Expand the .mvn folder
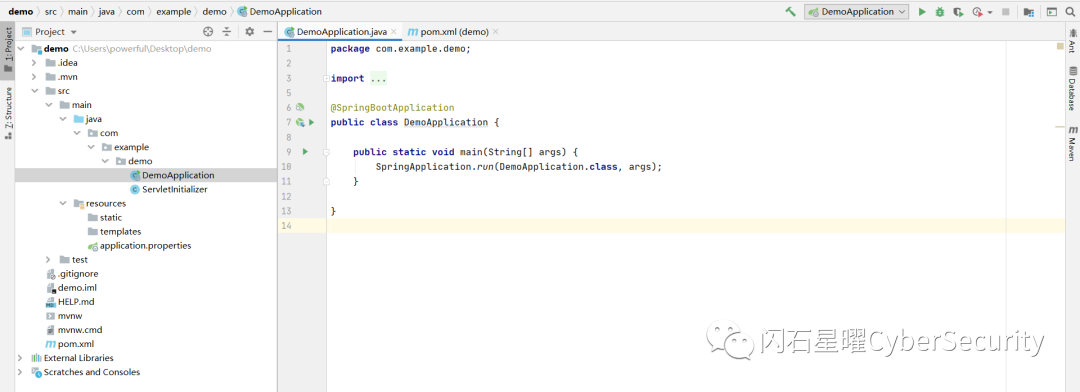Image resolution: width=1080 pixels, height=392 pixels. point(34,77)
